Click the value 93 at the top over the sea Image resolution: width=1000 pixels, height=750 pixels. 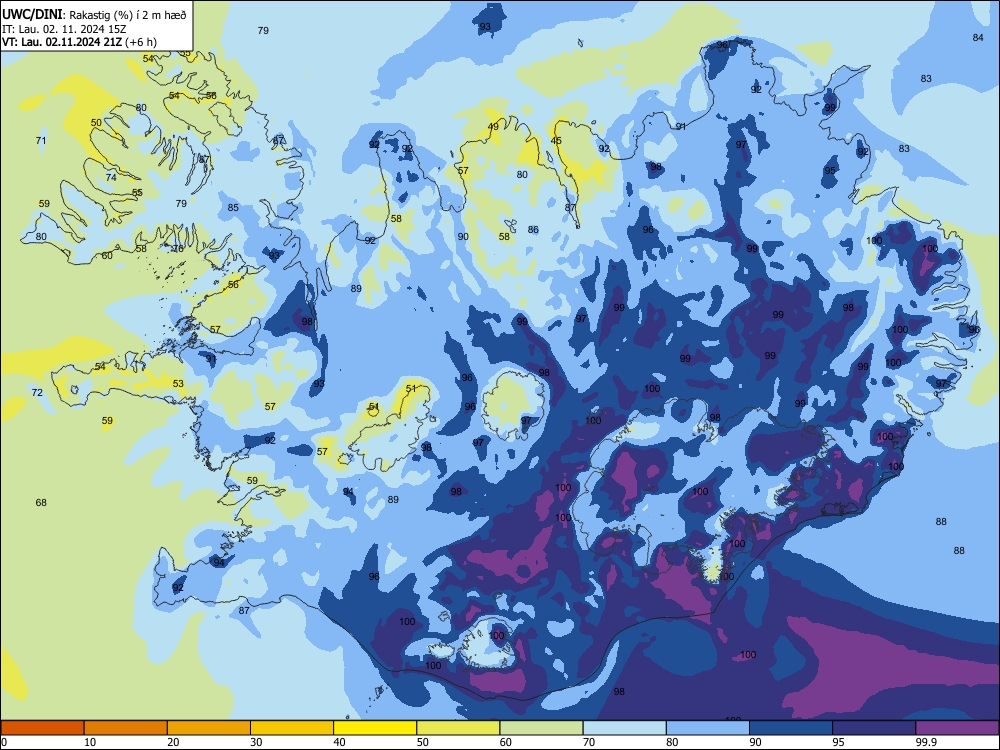point(485,26)
